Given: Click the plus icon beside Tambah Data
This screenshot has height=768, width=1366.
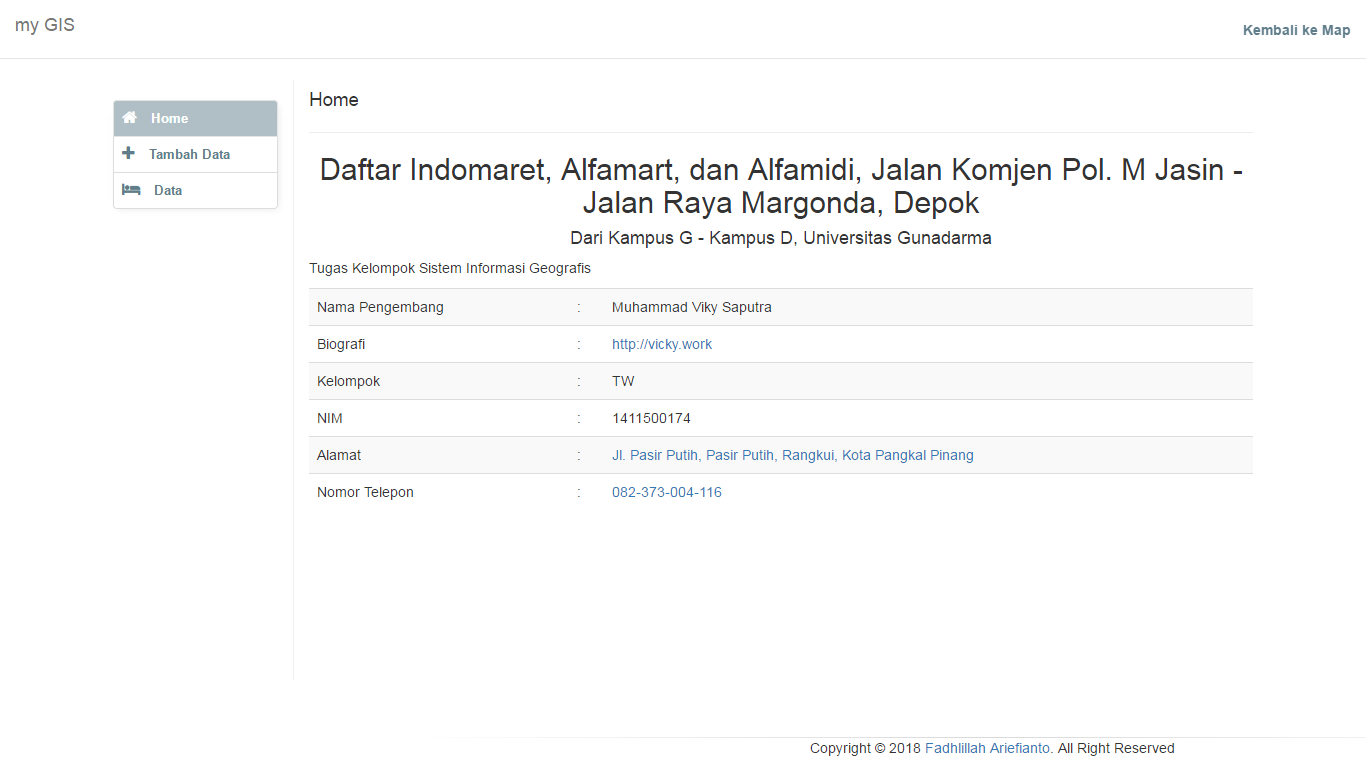Looking at the screenshot, I should point(128,154).
